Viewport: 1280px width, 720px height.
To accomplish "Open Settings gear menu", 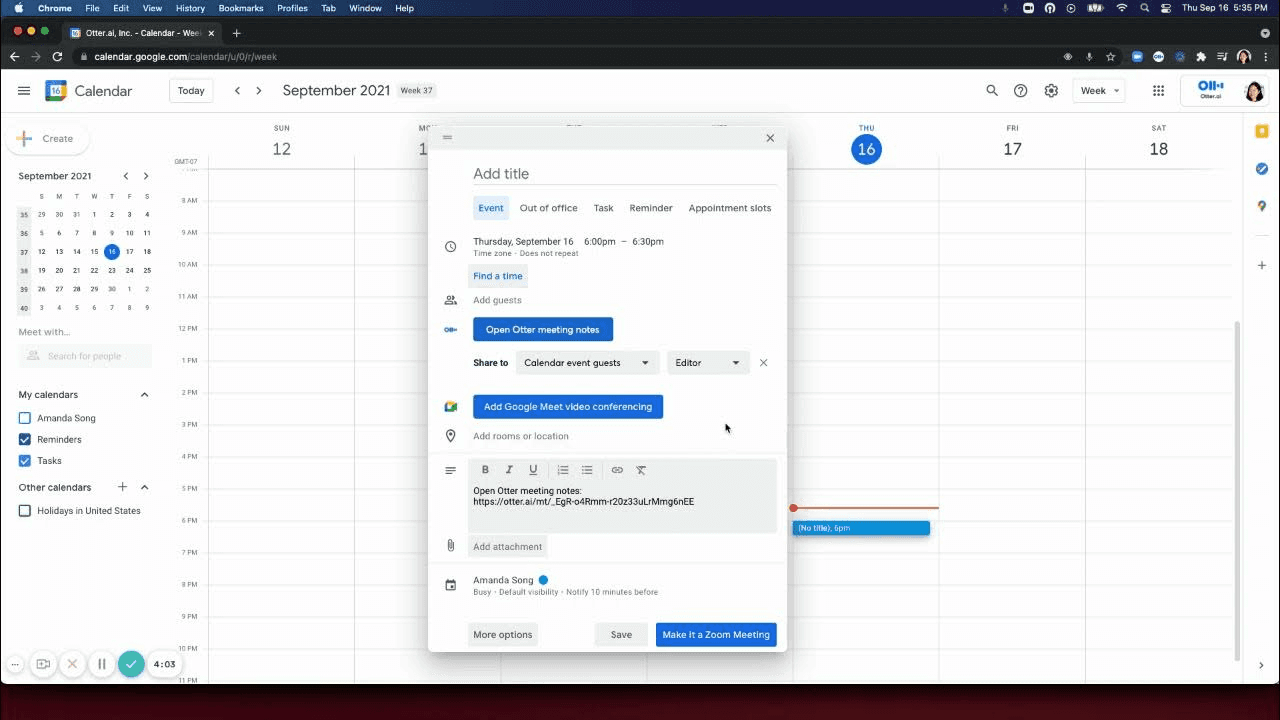I will pos(1051,90).
